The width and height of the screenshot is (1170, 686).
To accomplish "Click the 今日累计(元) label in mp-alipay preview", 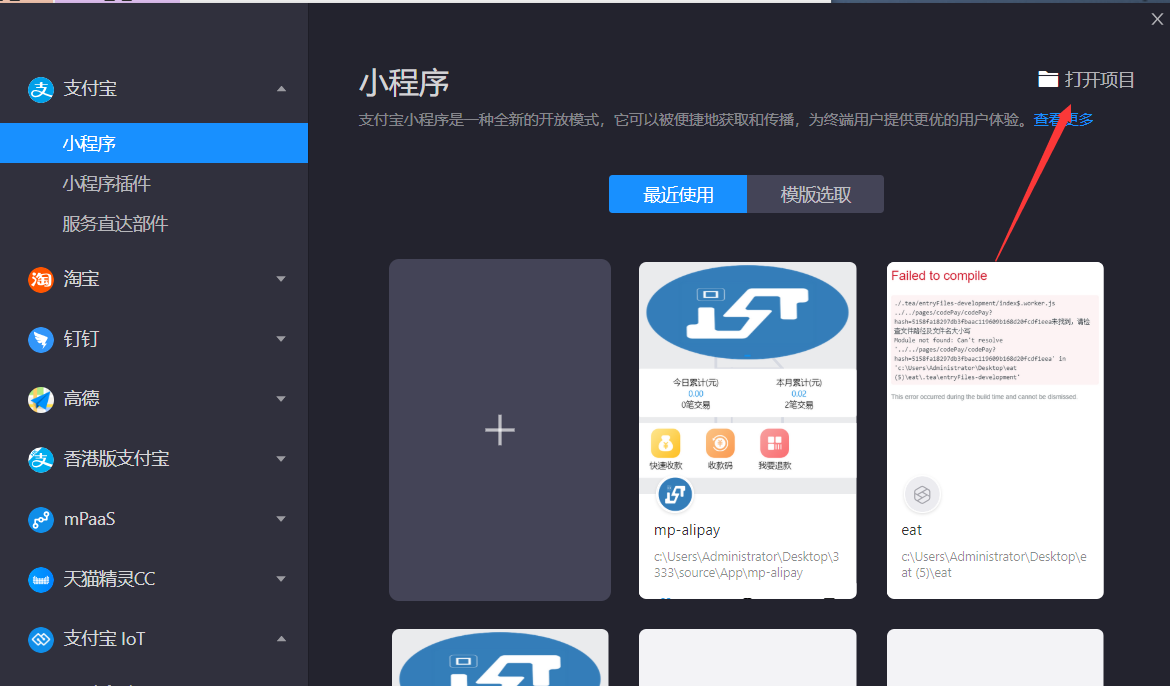I will 695,382.
